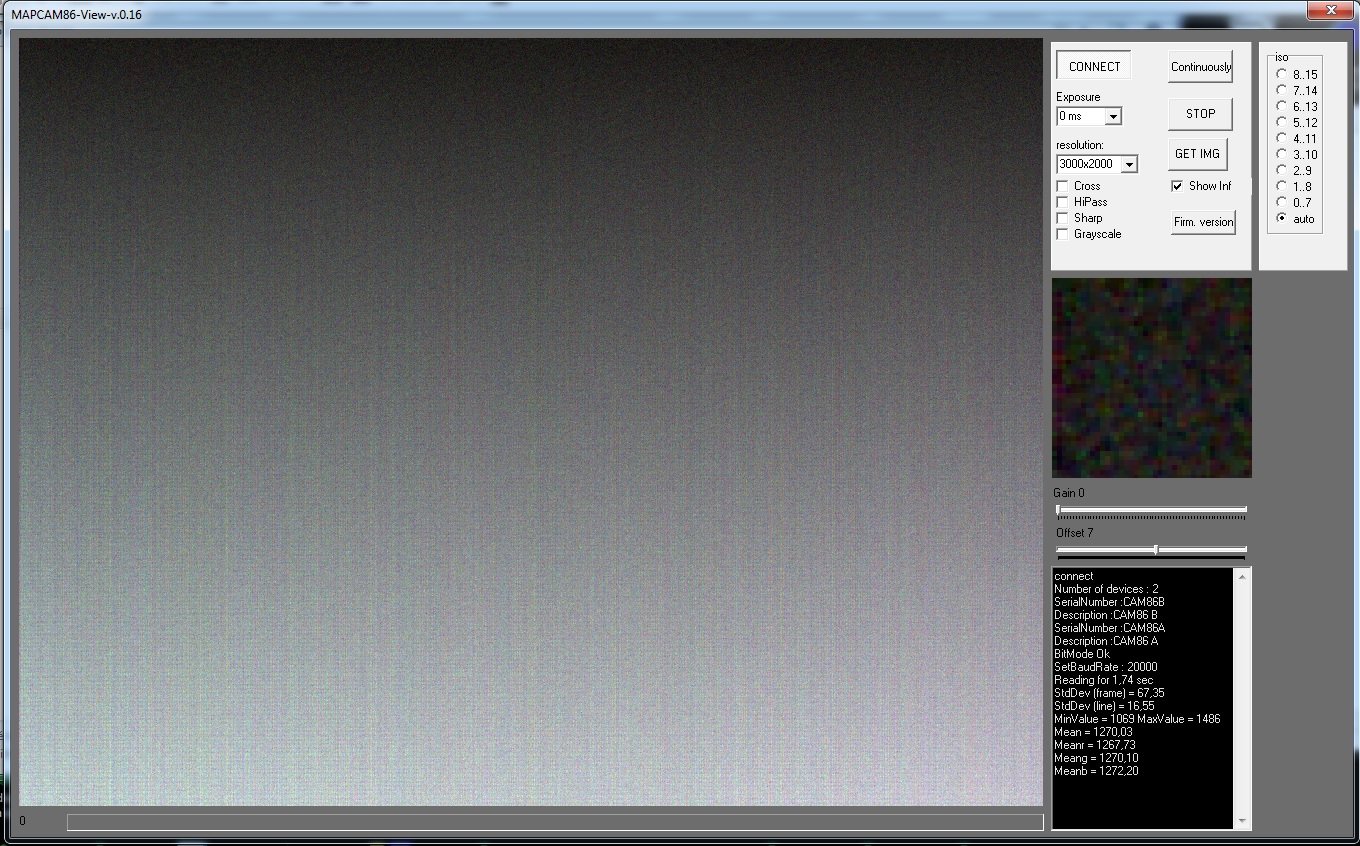Click the "Description :CAM86 B" log line
Image resolution: width=1360 pixels, height=846 pixels.
coord(1106,615)
